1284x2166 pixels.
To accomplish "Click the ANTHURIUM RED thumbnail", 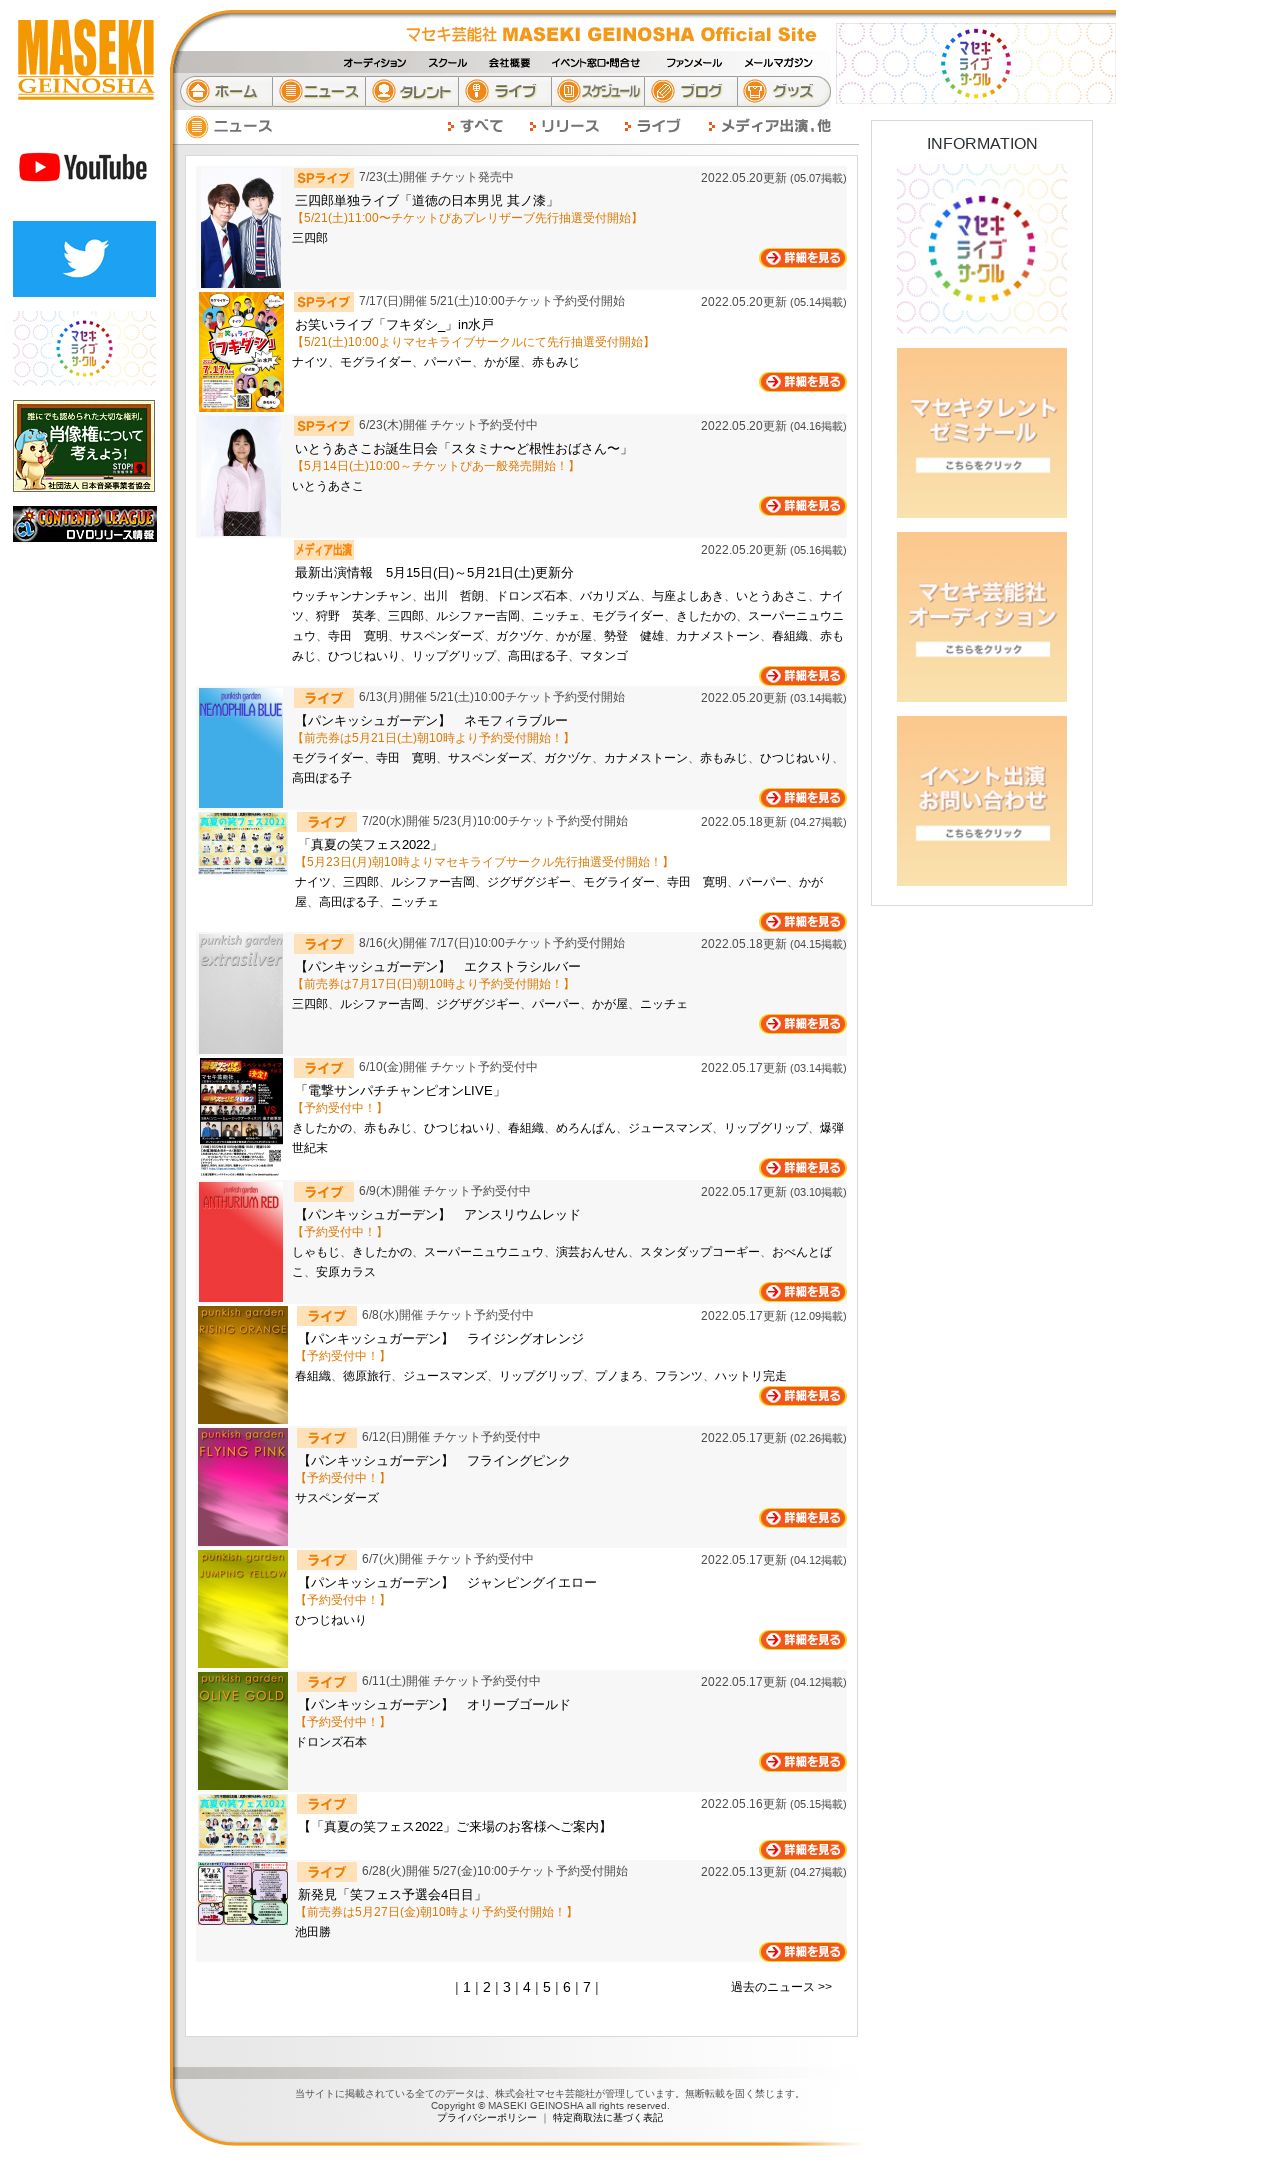I will (241, 1242).
